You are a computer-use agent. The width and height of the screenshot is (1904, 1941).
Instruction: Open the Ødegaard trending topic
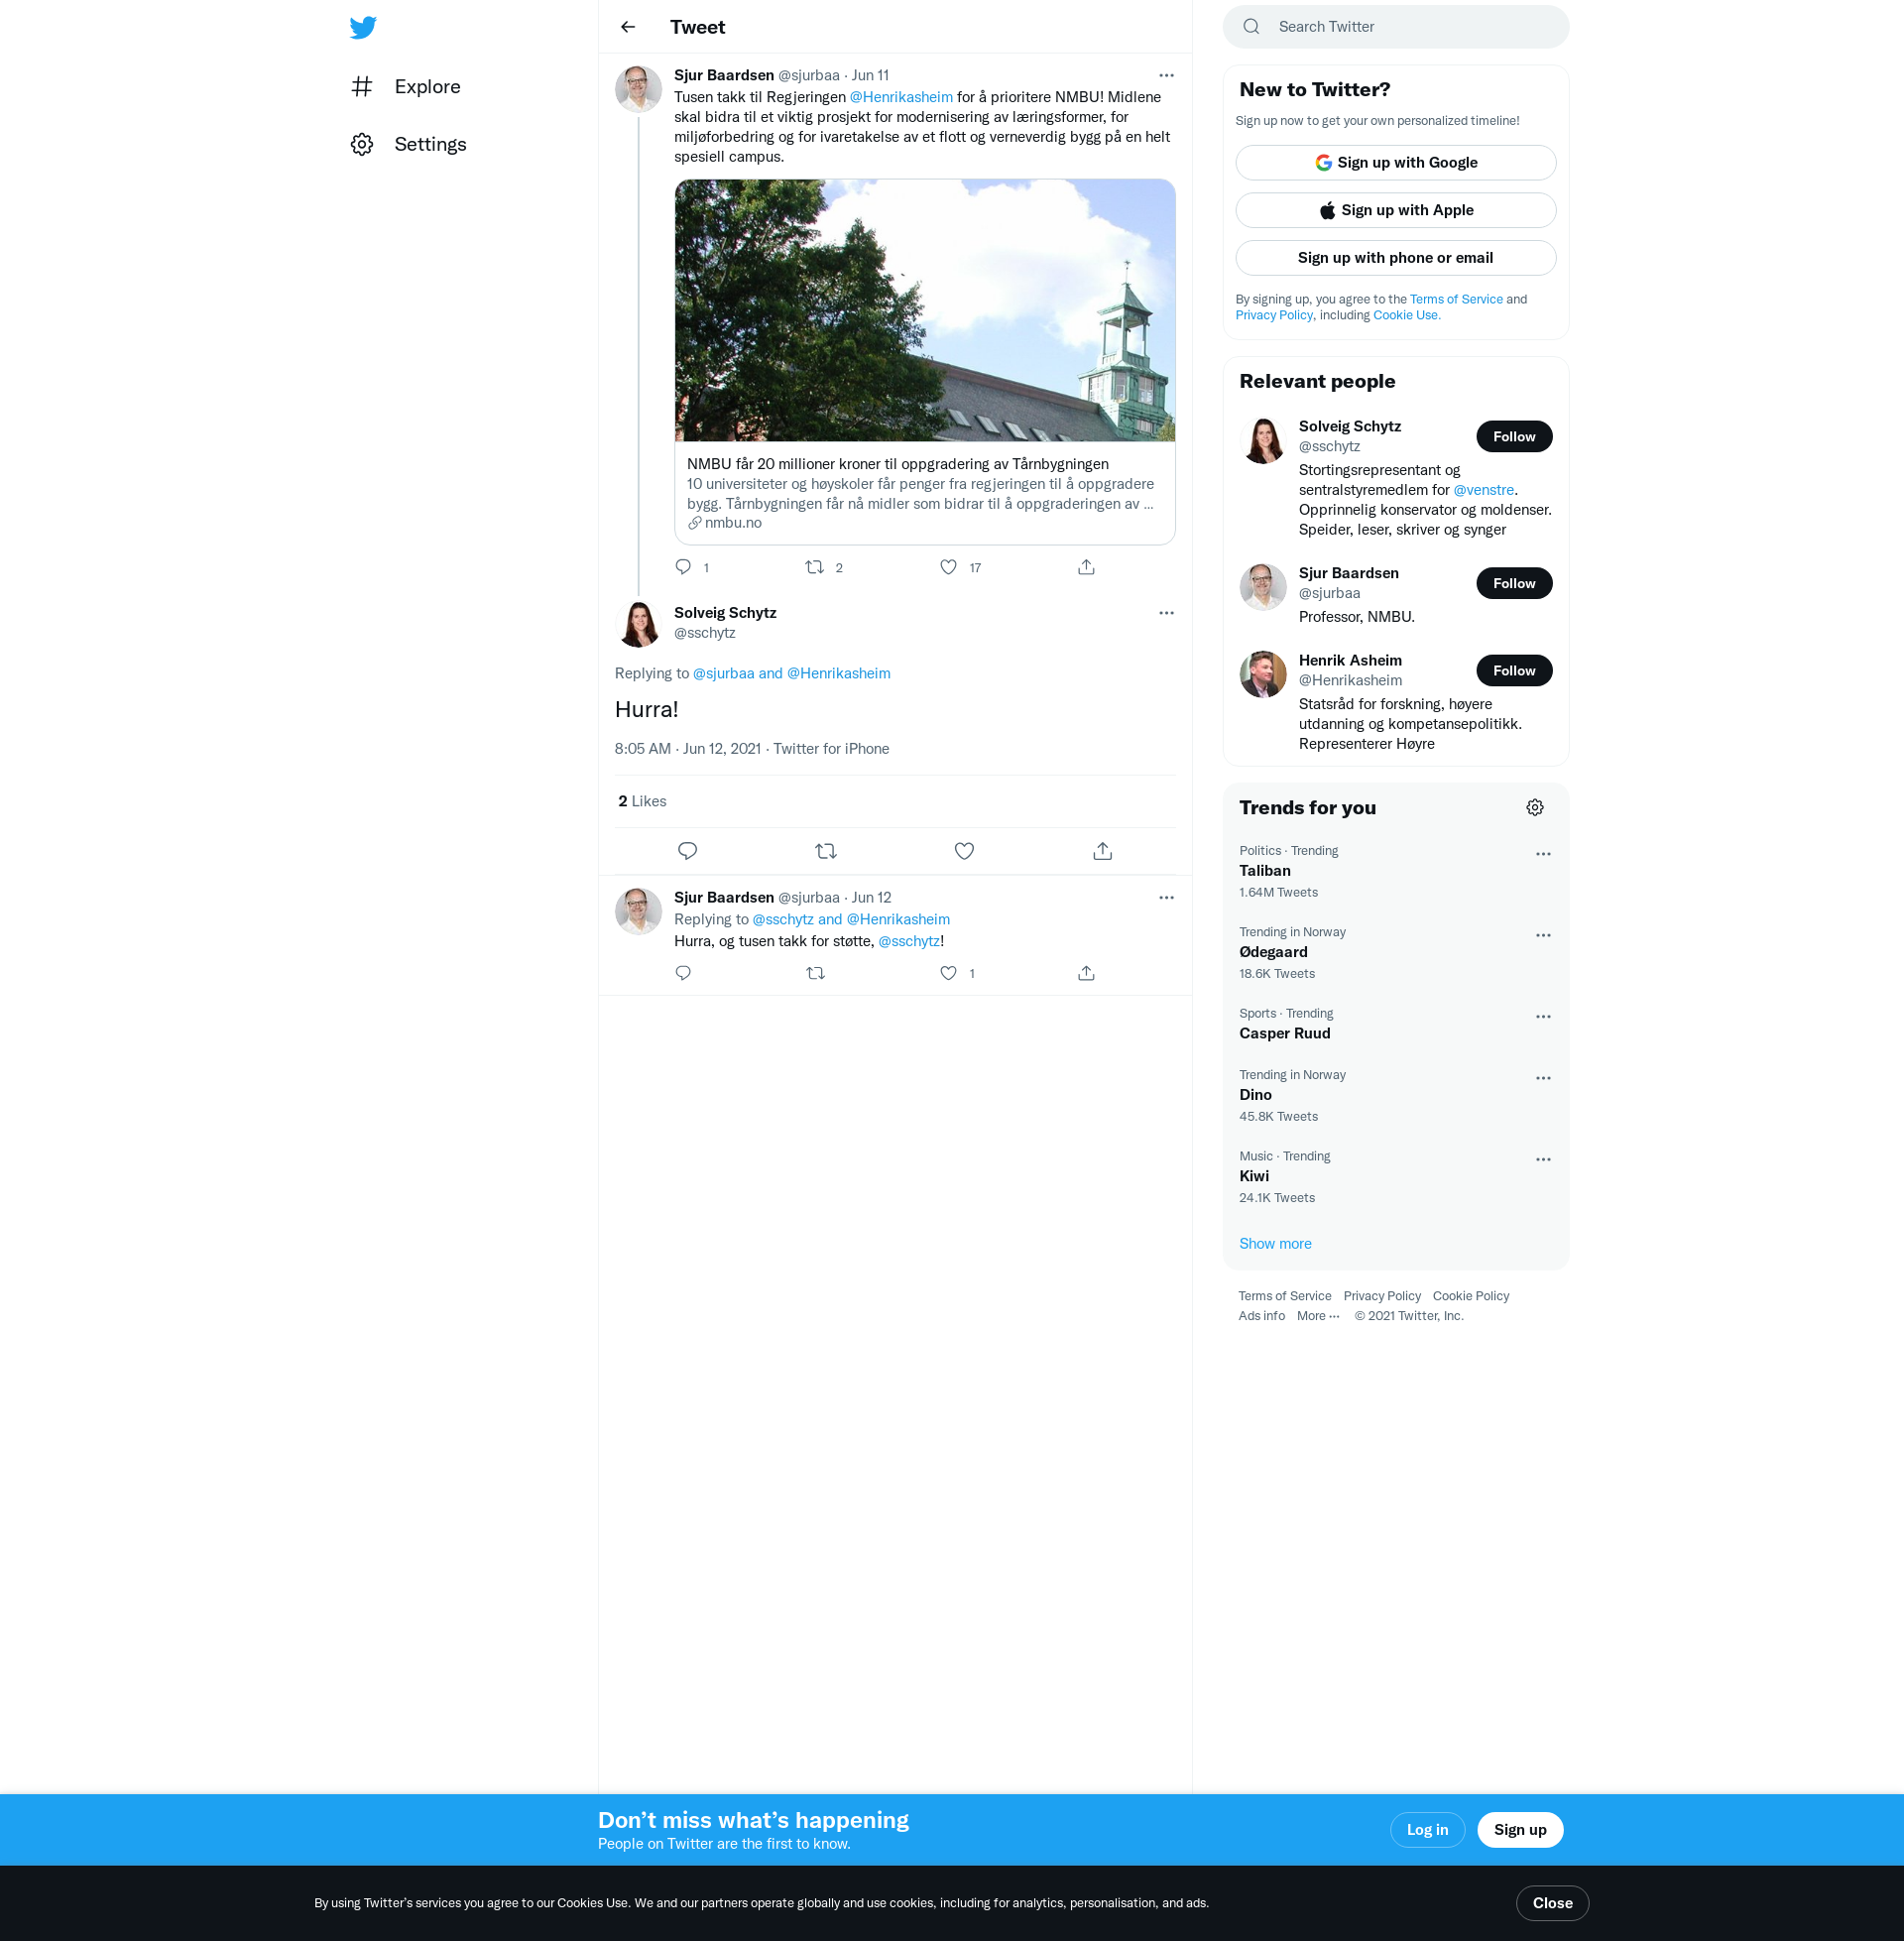click(1273, 953)
